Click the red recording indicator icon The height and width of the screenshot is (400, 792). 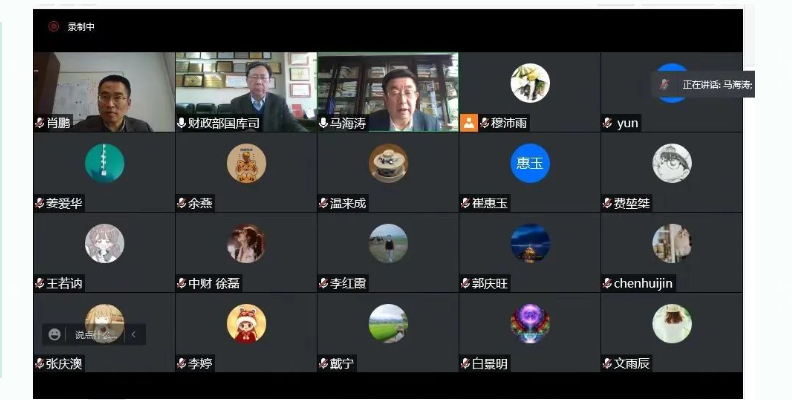pyautogui.click(x=54, y=27)
